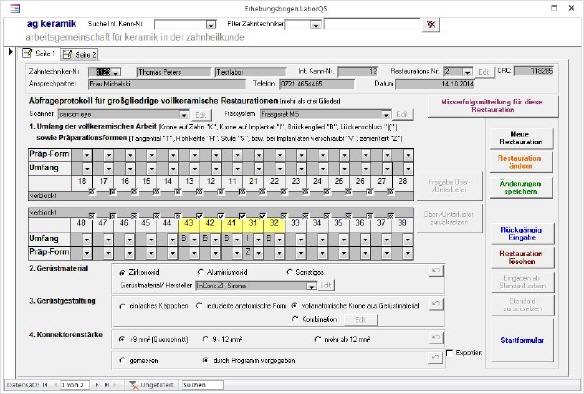Click the undo icon in the Gerüstmaterial section
The height and width of the screenshot is (394, 584).
point(436,271)
